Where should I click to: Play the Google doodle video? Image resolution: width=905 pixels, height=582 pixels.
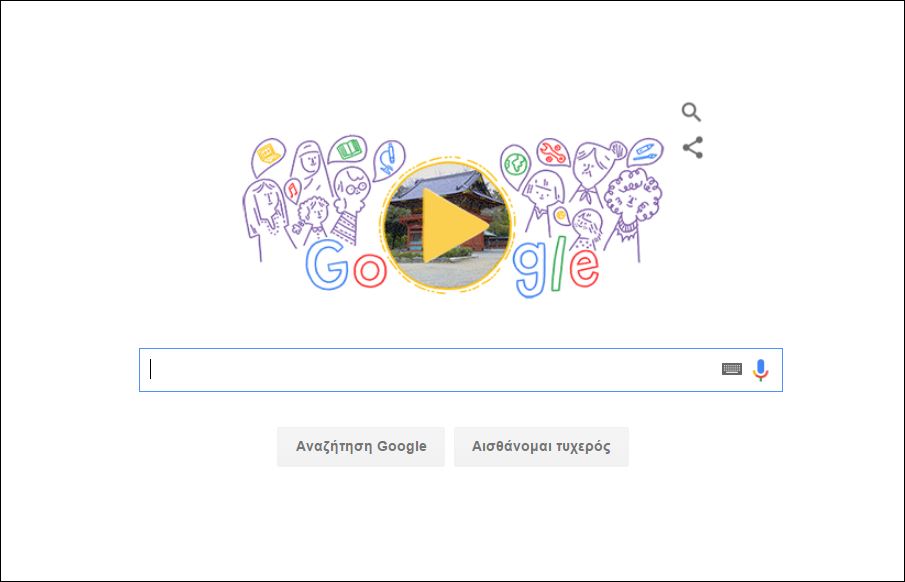(447, 225)
